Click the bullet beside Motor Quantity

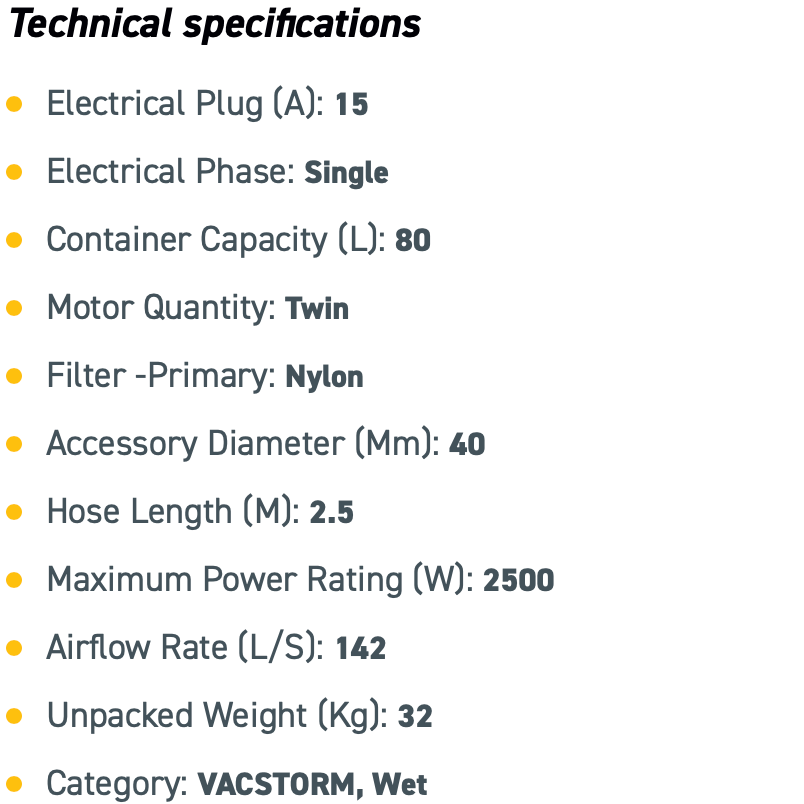coord(14,308)
